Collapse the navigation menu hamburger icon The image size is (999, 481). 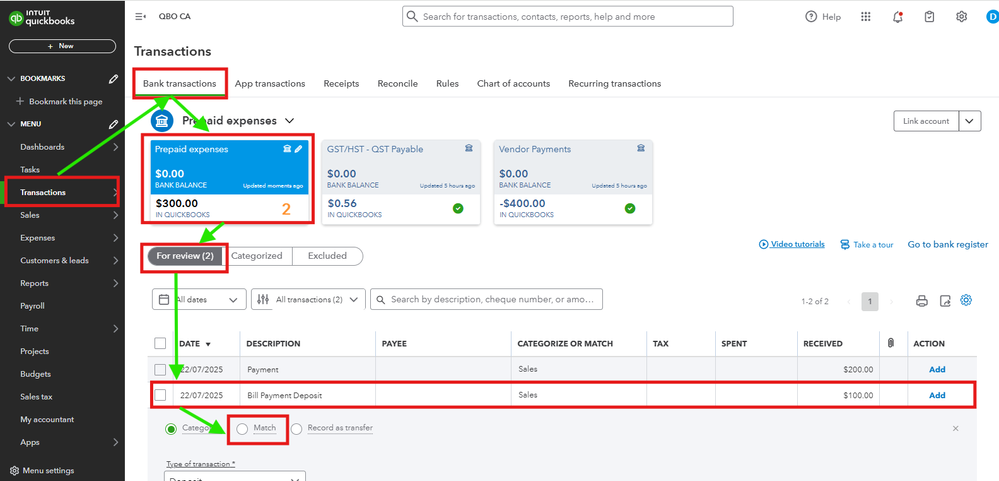point(141,17)
